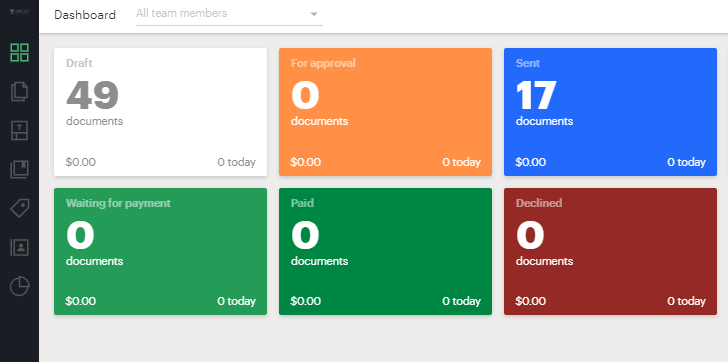The width and height of the screenshot is (728, 362).
Task: Click the All team members filter field
Action: 229,14
